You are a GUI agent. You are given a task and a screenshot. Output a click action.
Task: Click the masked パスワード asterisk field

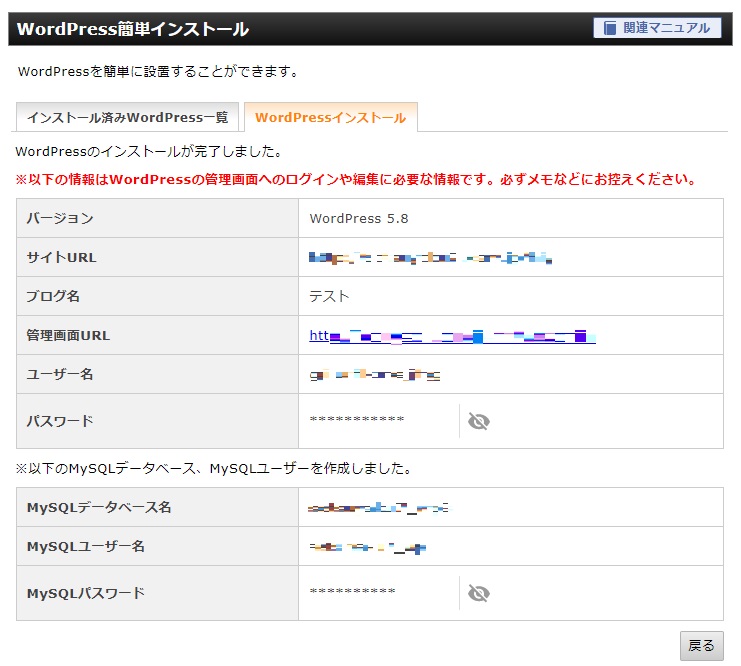357,419
